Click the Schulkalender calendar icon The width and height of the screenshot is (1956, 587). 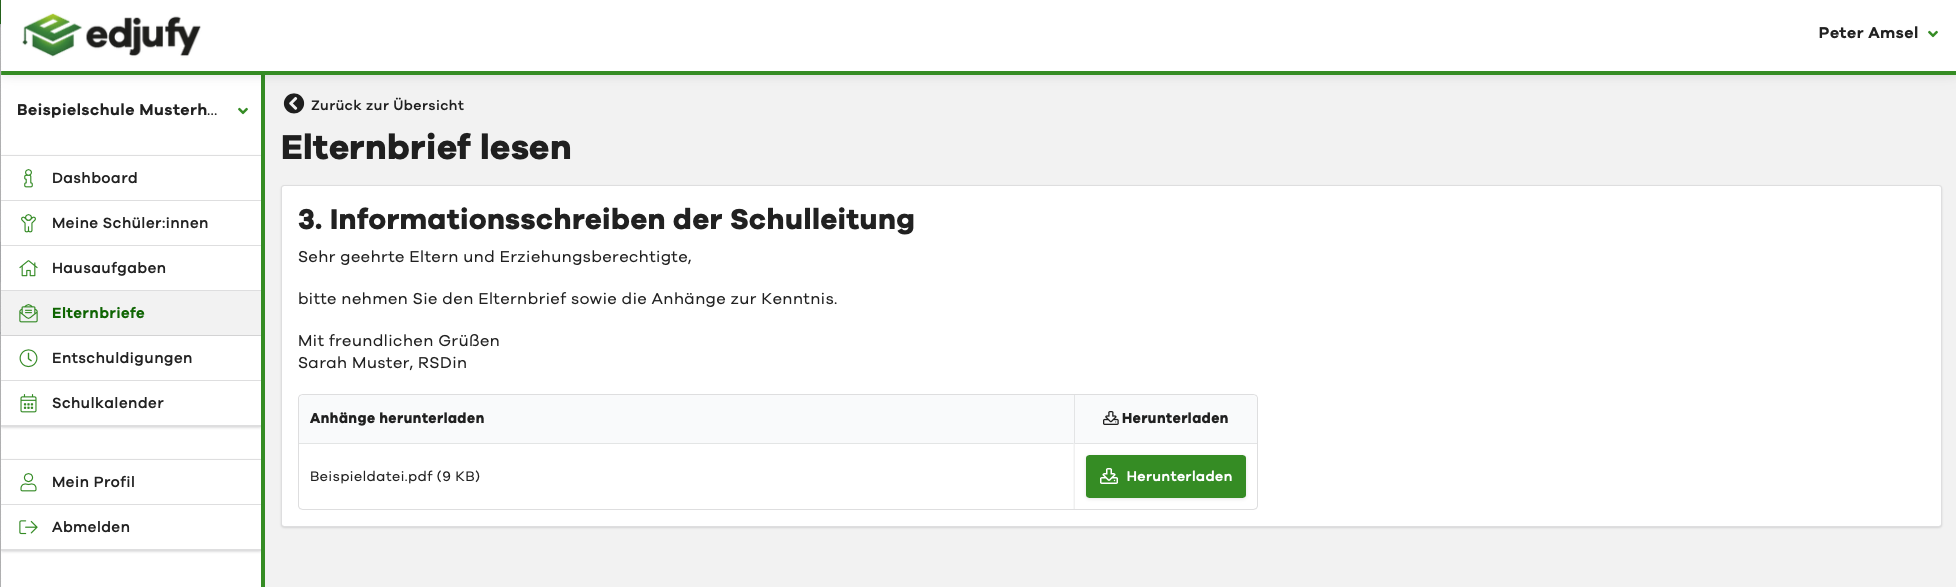[x=29, y=403]
